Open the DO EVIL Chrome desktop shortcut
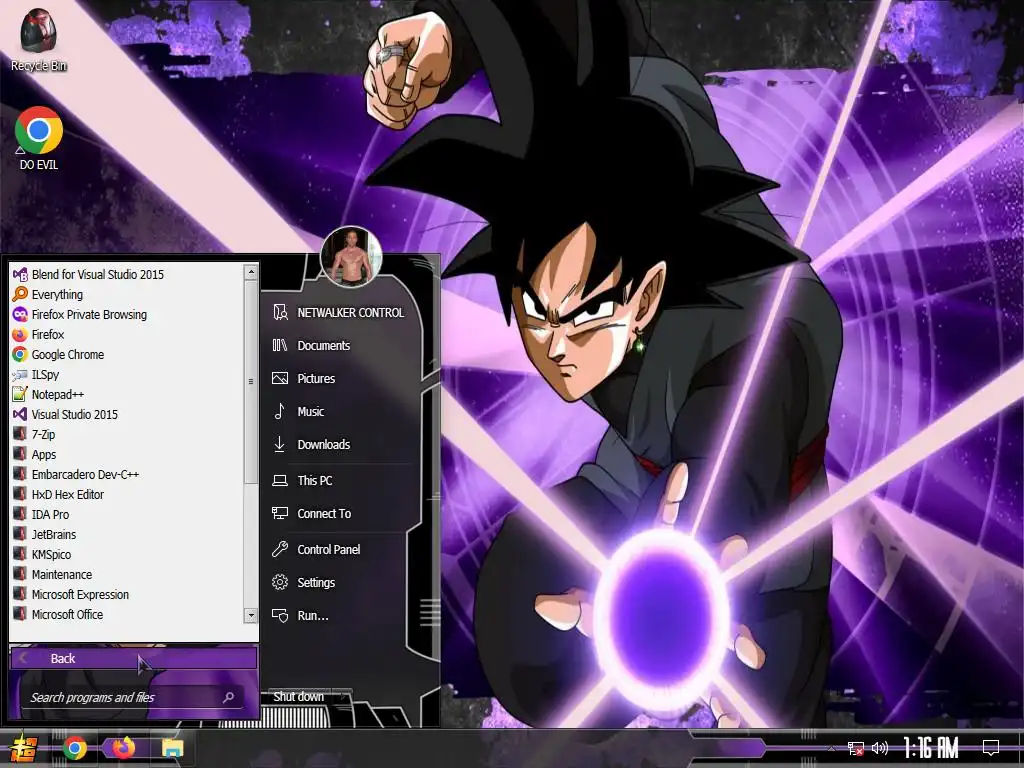This screenshot has height=768, width=1024. coord(39,138)
